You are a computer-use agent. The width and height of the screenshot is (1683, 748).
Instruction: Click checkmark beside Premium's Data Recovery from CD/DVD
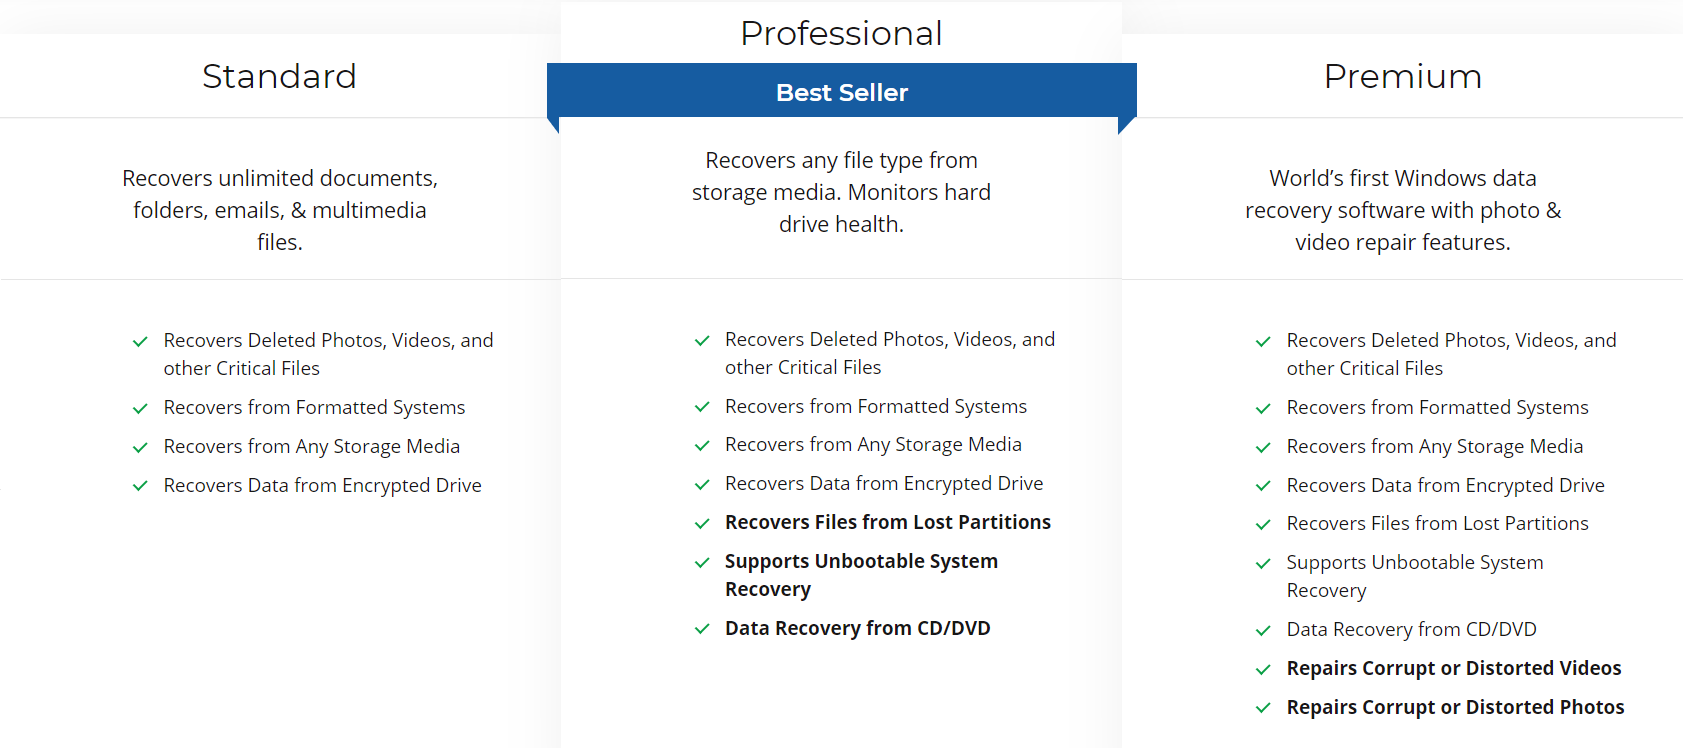(x=1263, y=631)
